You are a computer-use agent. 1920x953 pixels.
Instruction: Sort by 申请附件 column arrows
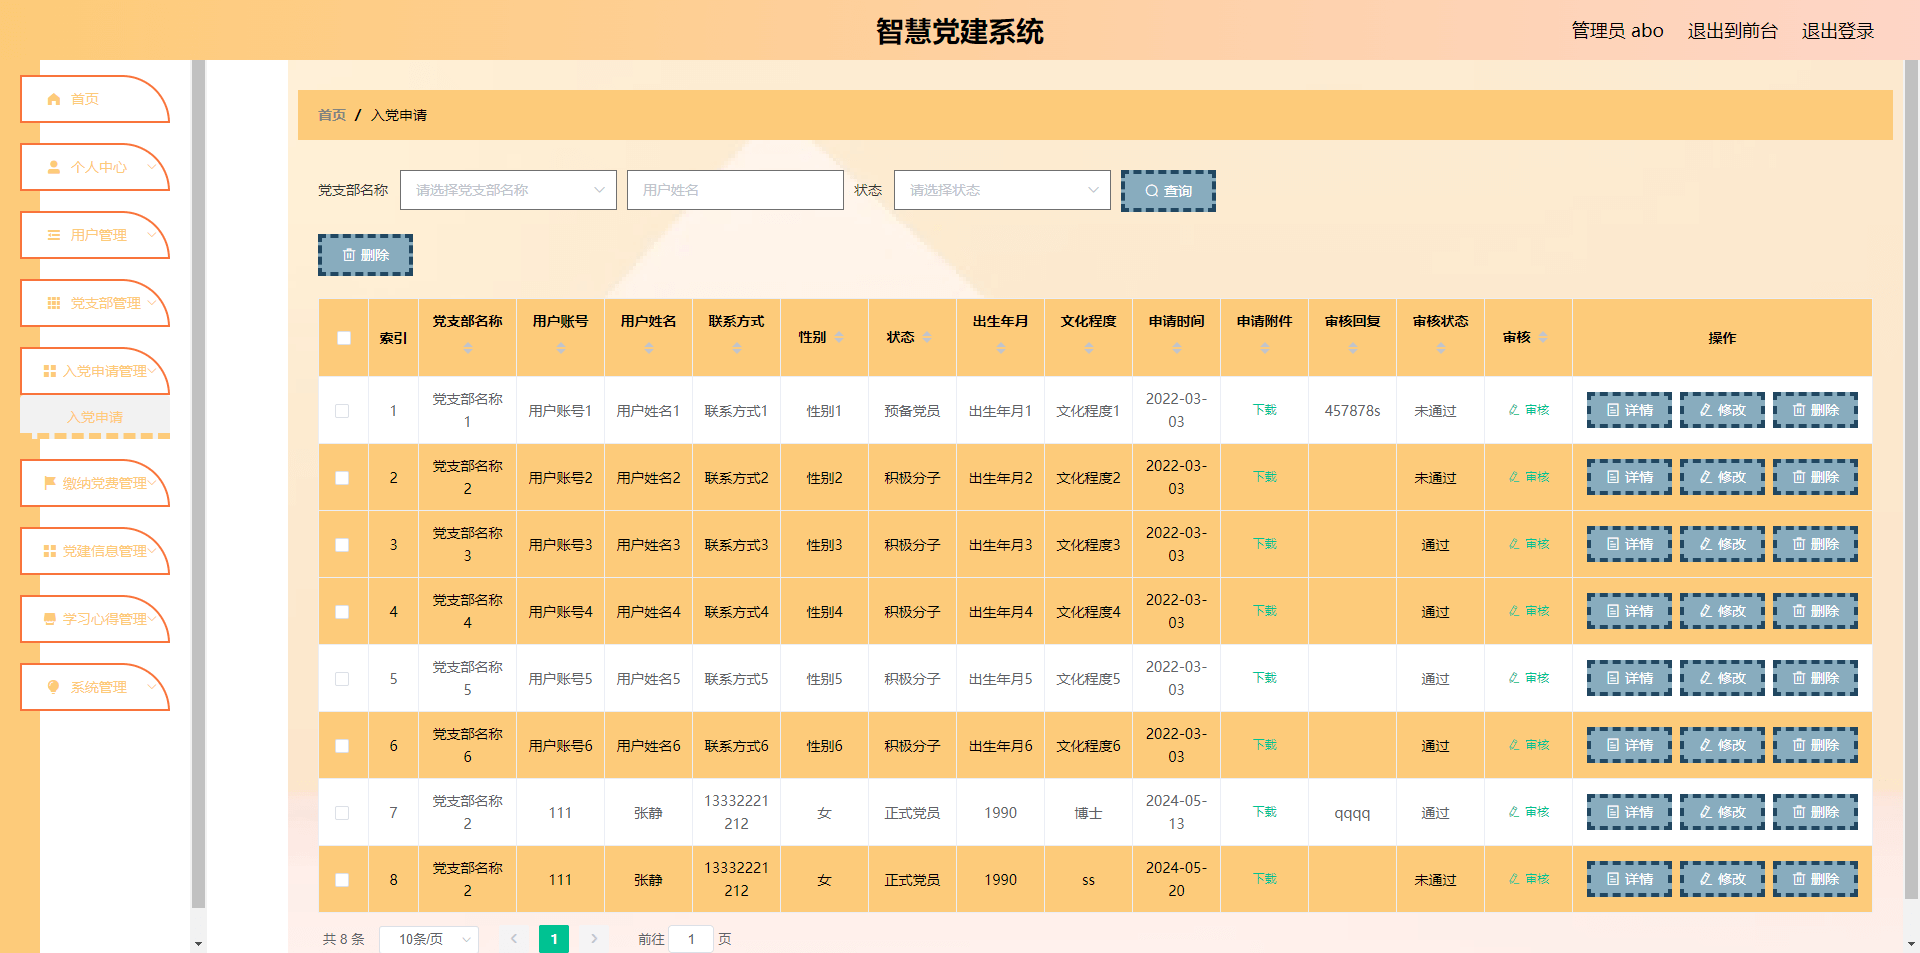tap(1264, 348)
